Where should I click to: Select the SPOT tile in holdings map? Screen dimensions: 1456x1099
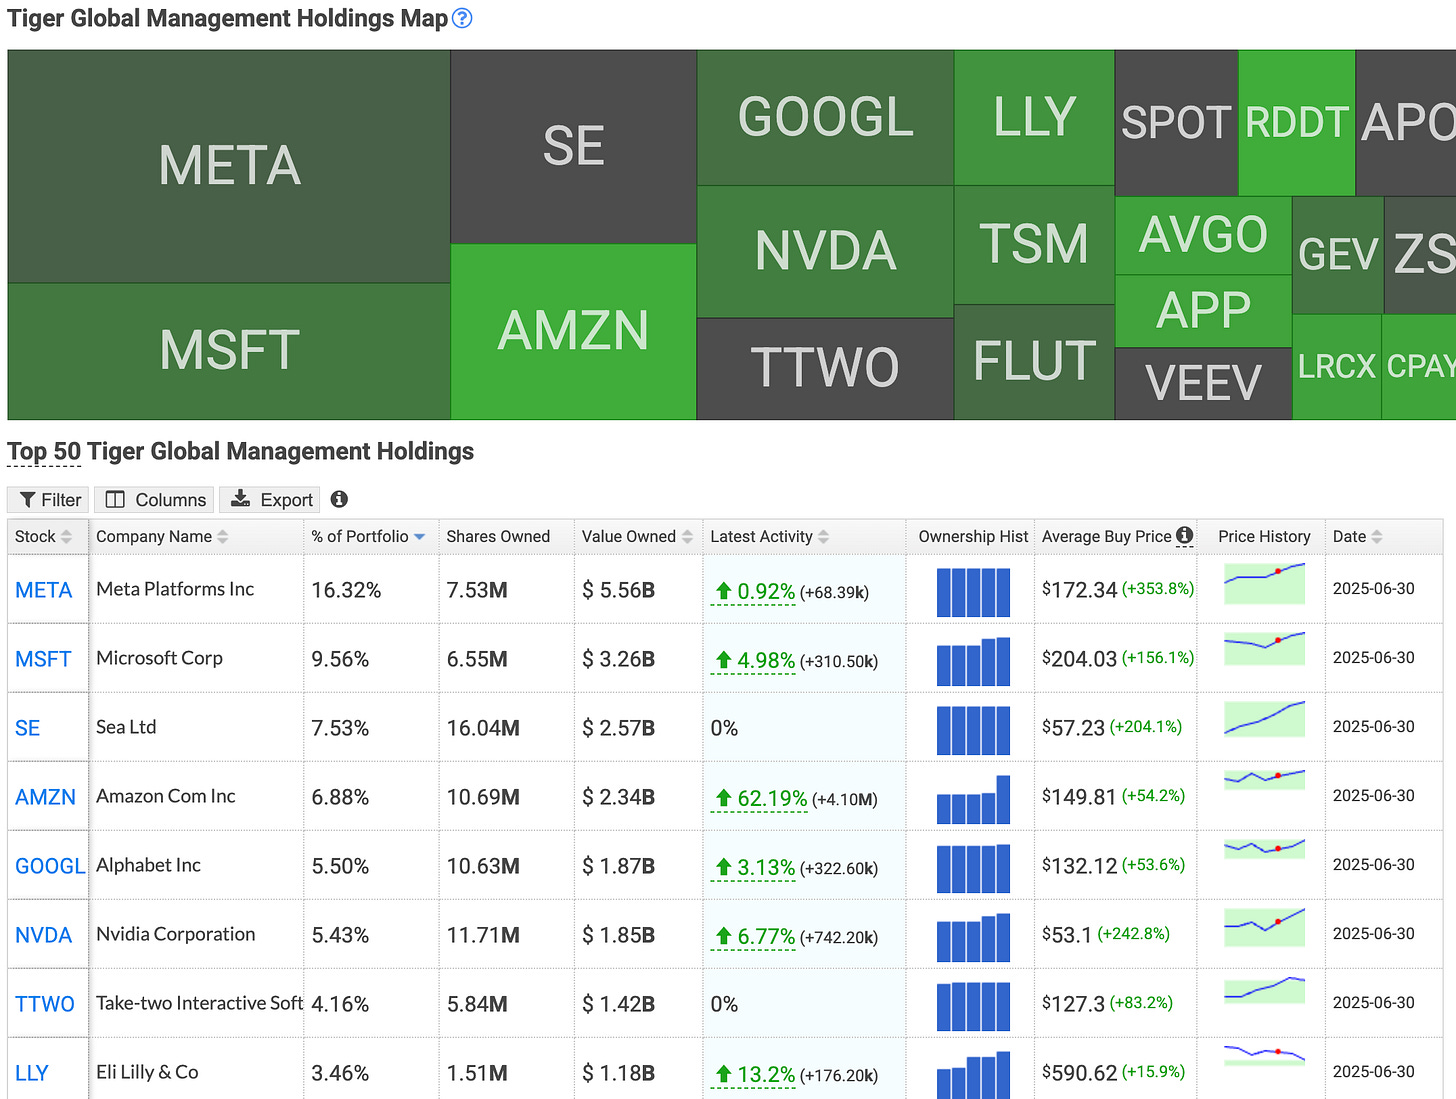pyautogui.click(x=1176, y=123)
